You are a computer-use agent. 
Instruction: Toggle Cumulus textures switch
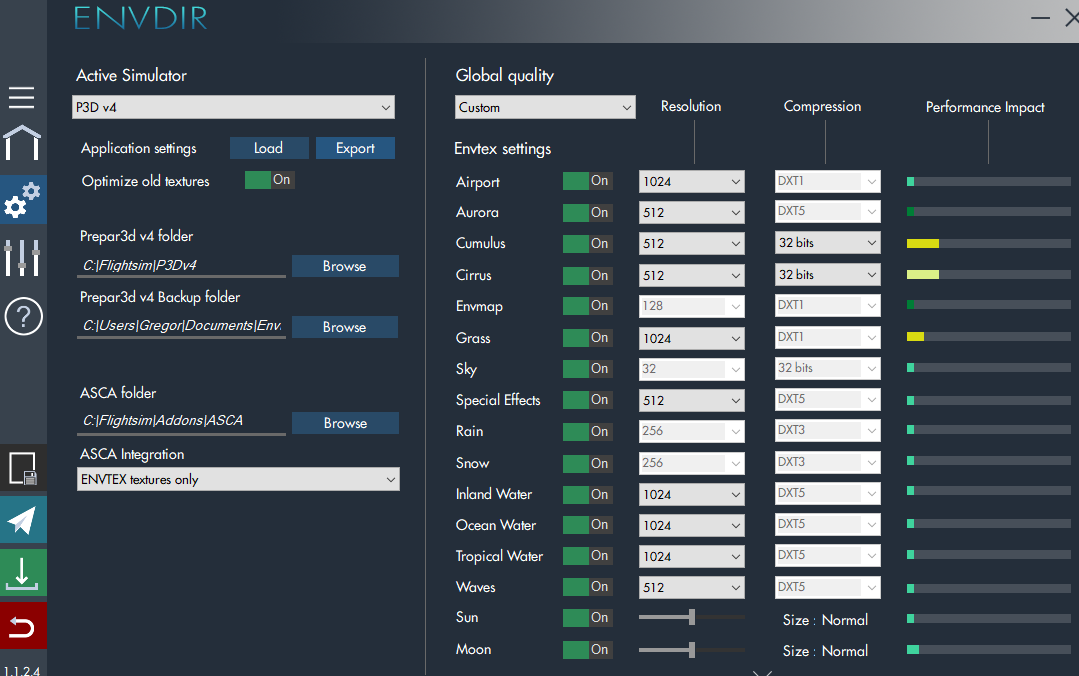(x=587, y=244)
